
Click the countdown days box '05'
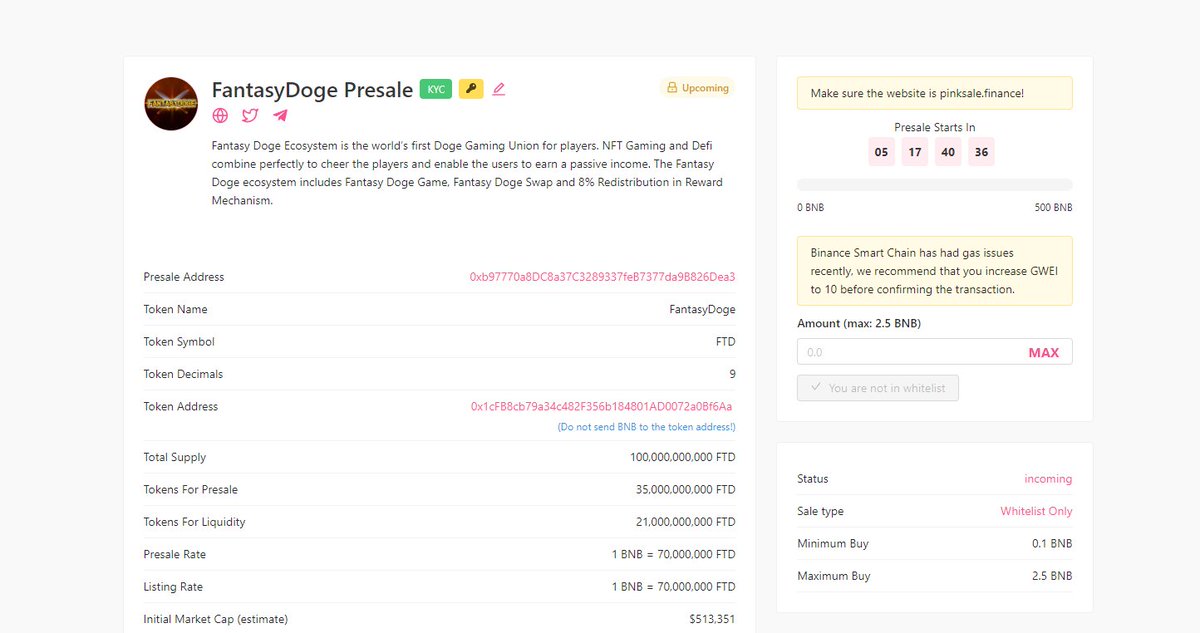coord(881,152)
